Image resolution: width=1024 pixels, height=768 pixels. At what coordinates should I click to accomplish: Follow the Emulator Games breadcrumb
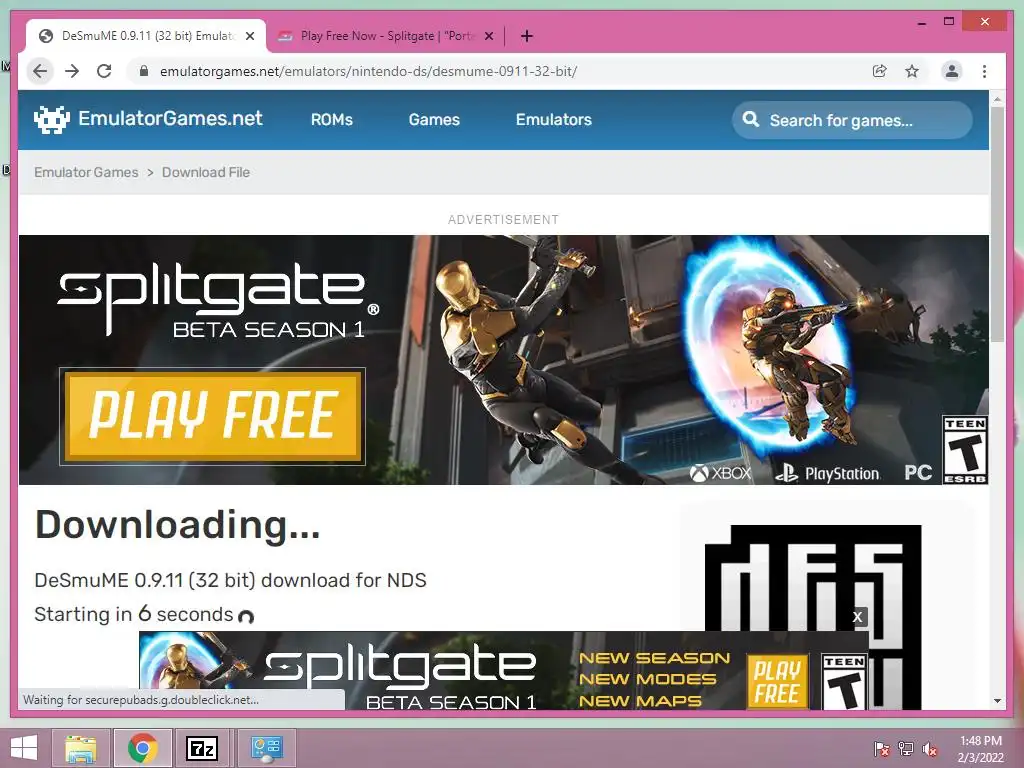[86, 172]
